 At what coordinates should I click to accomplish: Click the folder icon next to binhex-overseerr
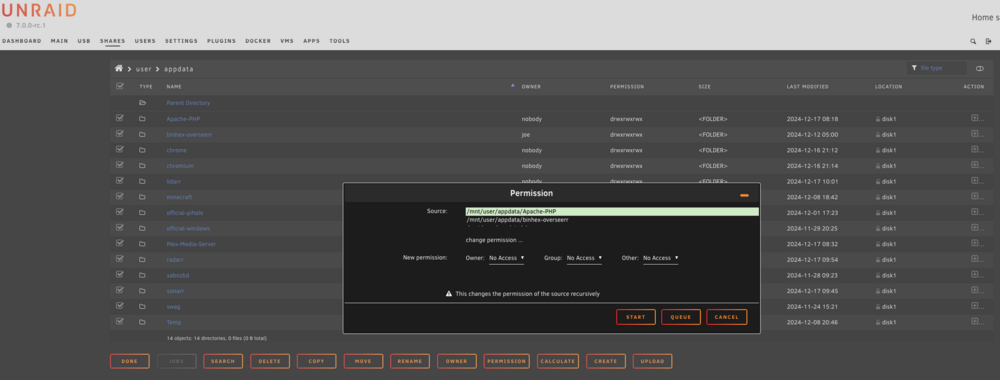tap(142, 135)
